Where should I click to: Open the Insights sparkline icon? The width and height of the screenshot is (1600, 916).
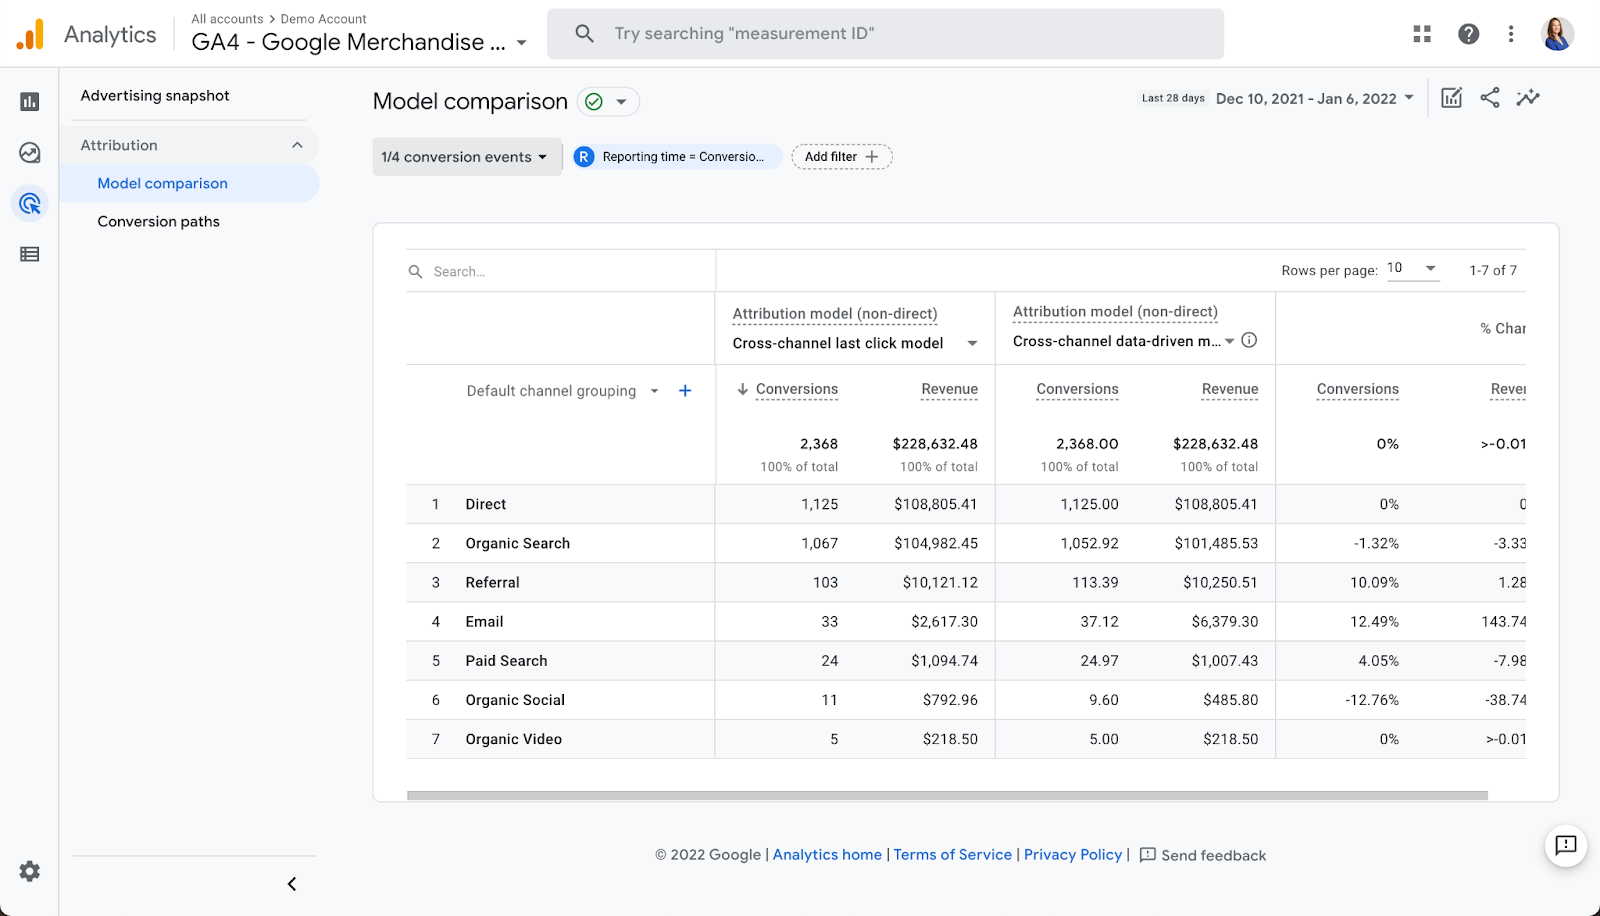click(x=1527, y=98)
